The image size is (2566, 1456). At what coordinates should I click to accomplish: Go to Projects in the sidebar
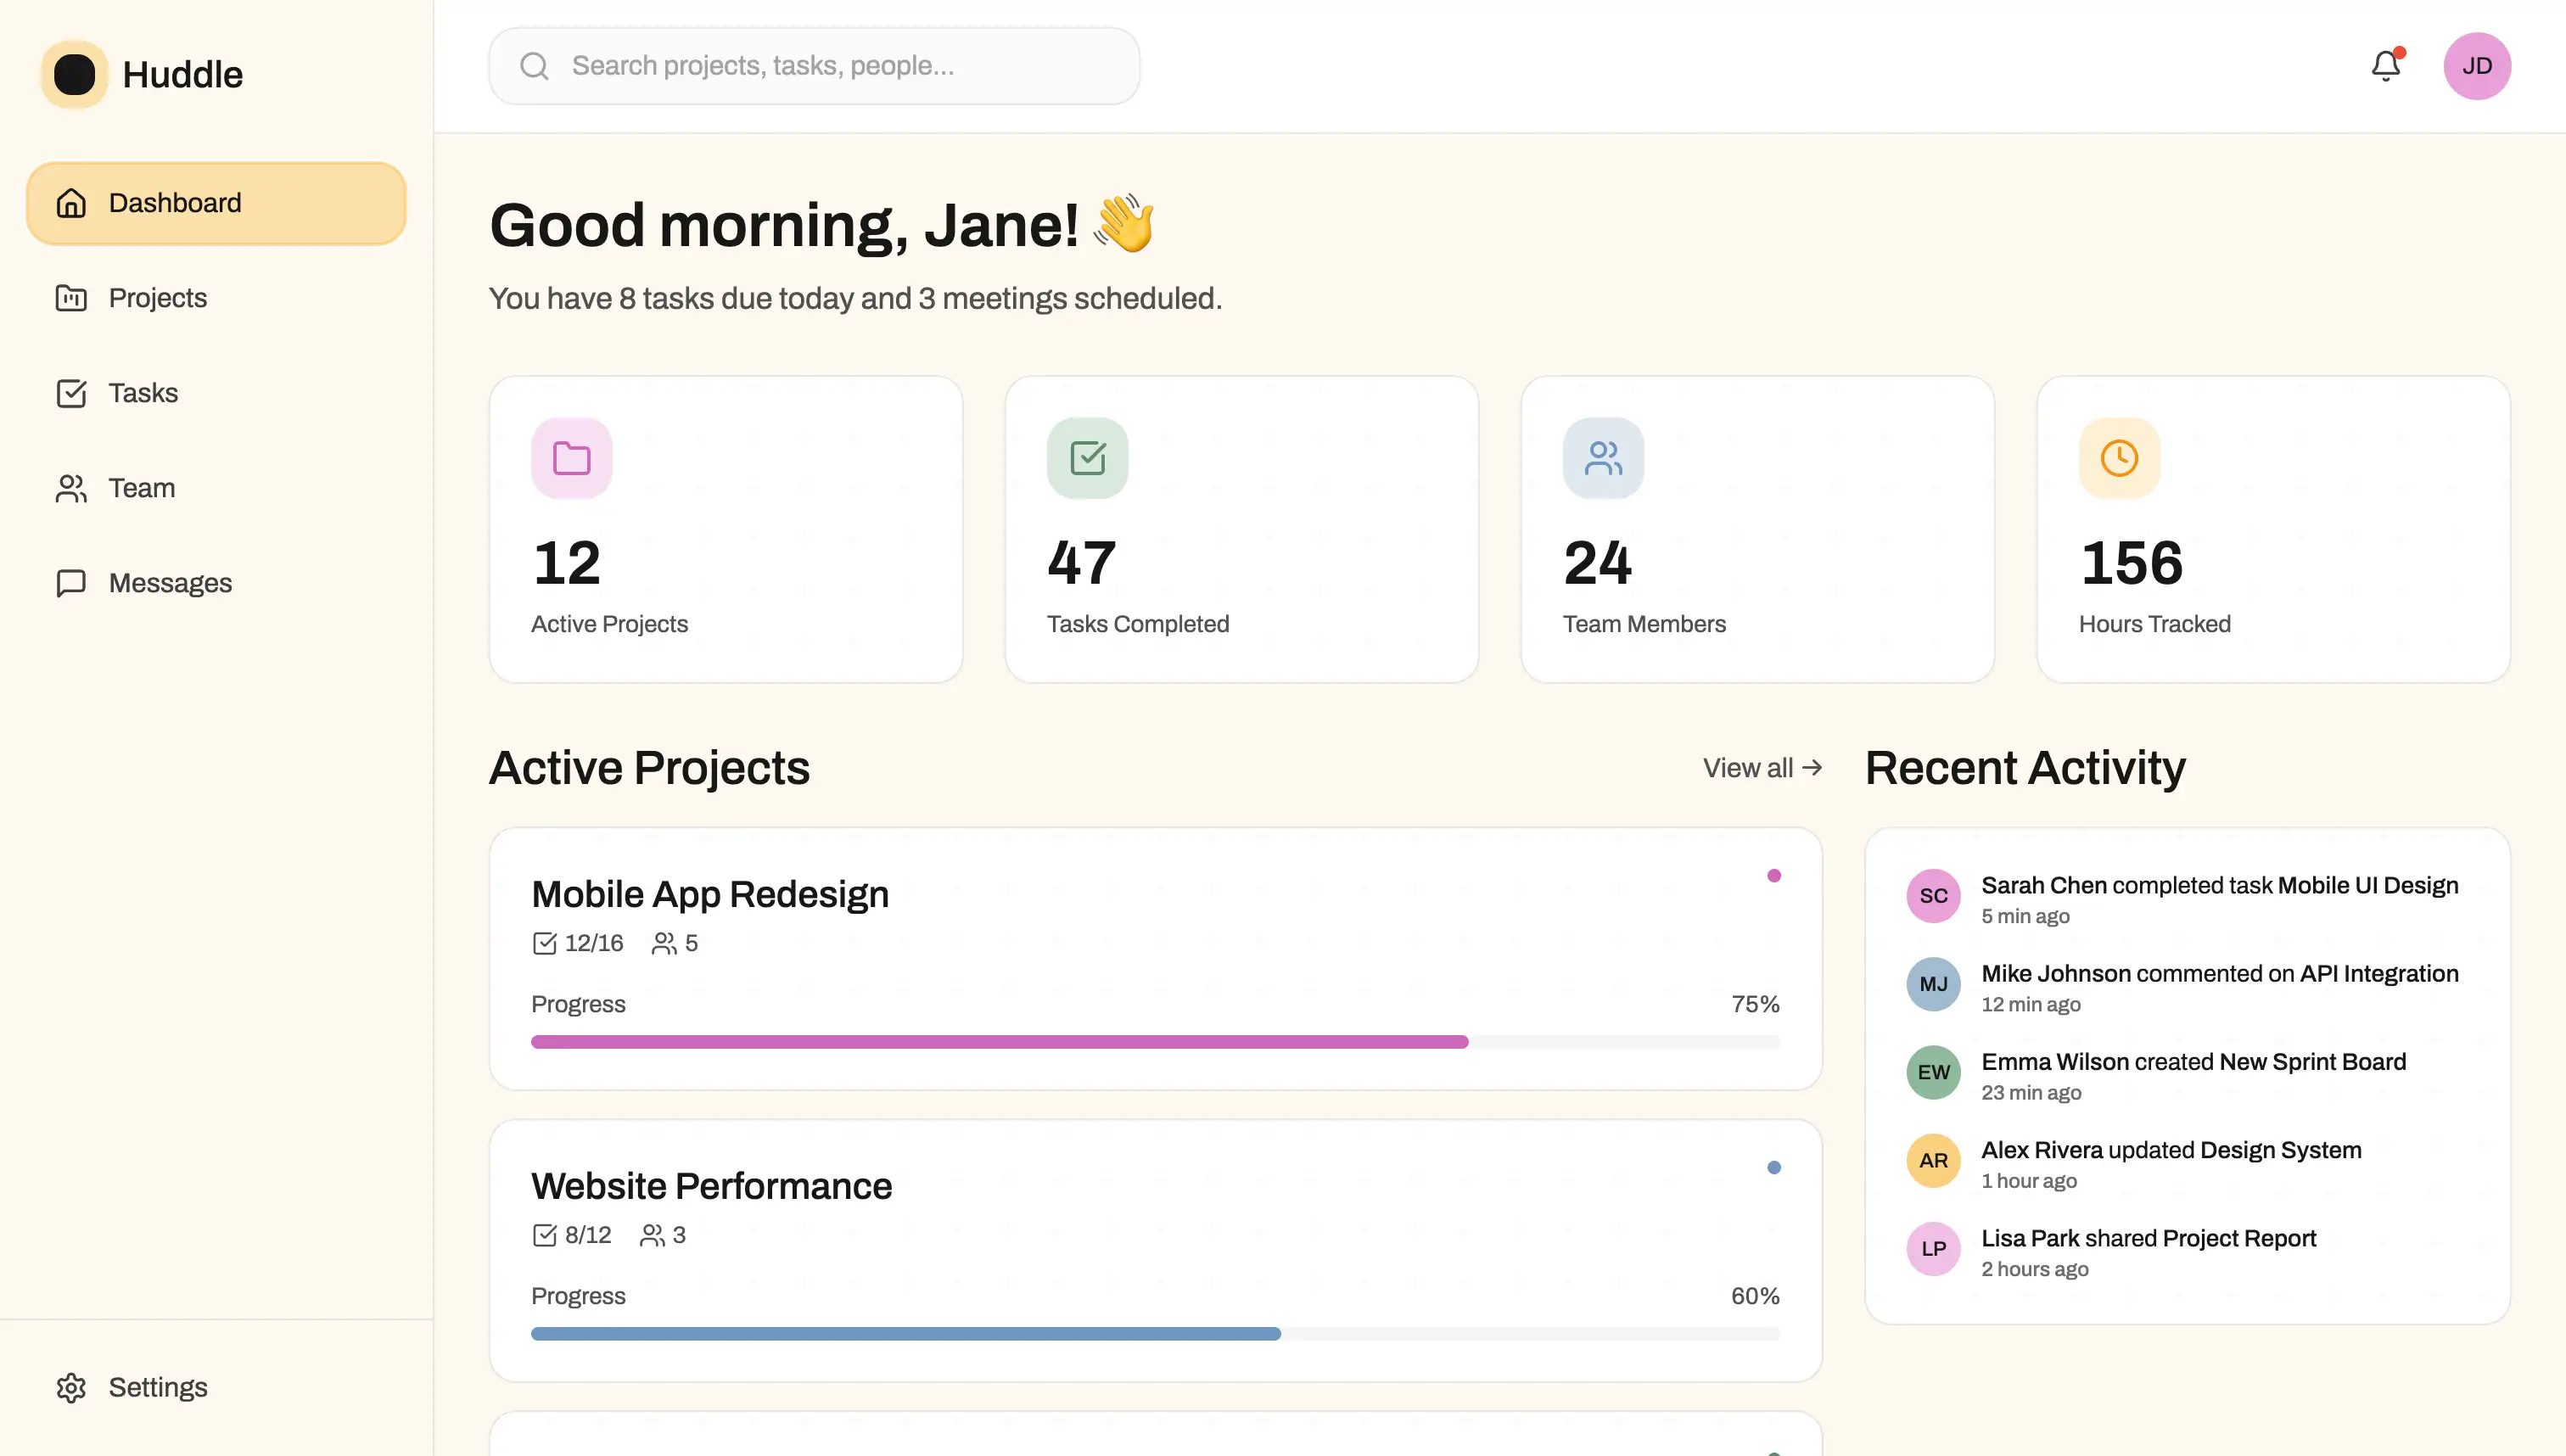[157, 298]
